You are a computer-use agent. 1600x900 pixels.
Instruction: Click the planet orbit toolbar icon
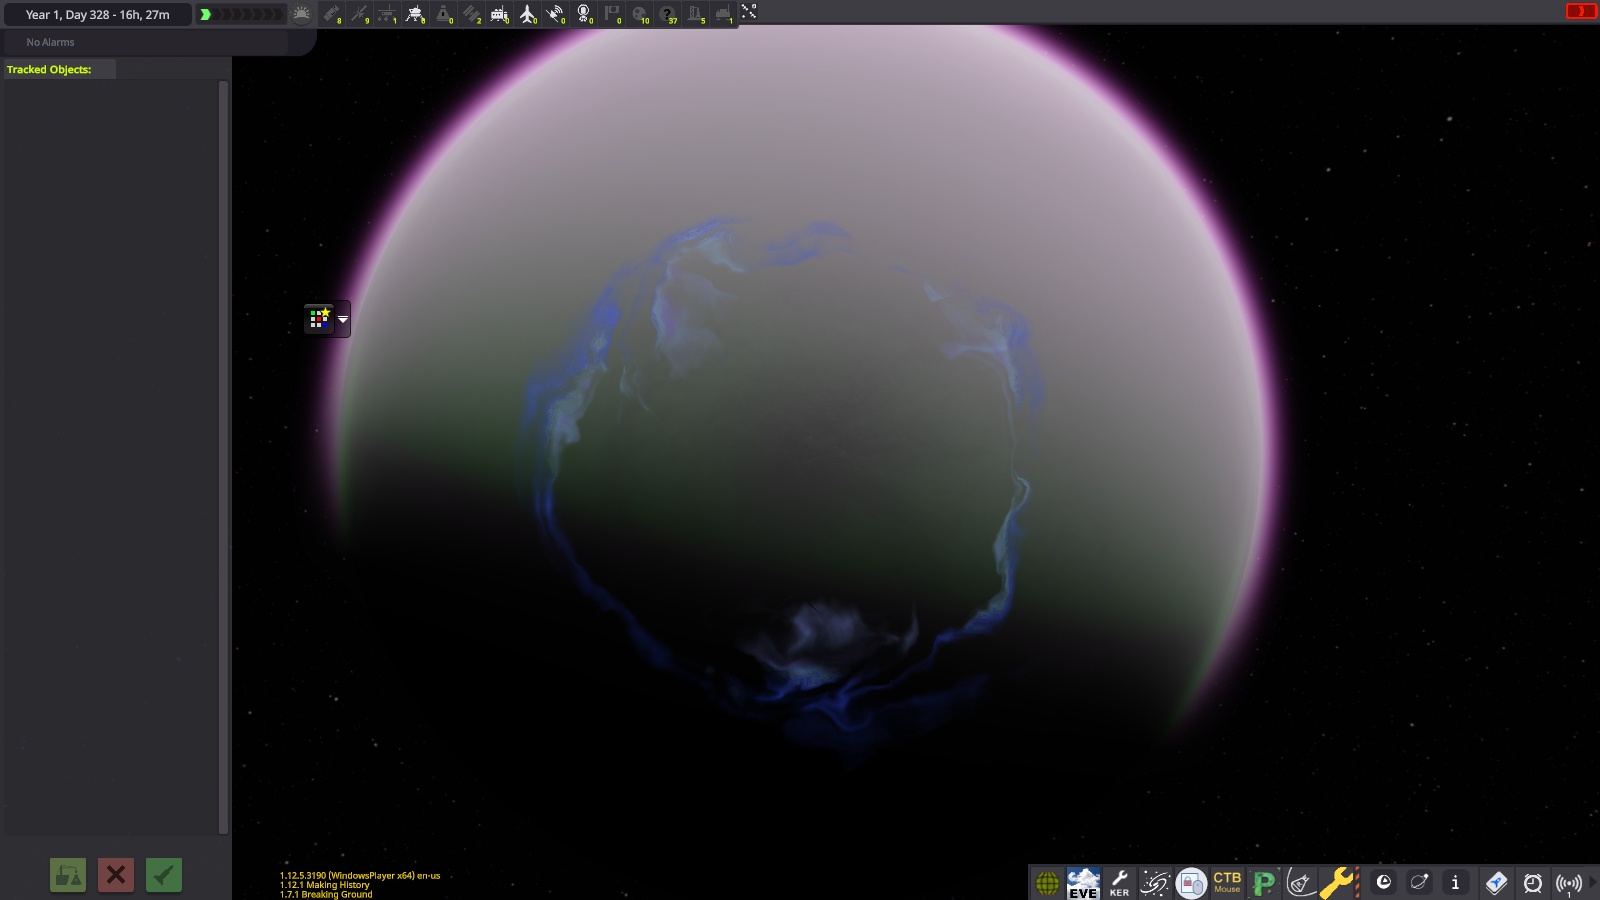click(x=1420, y=882)
